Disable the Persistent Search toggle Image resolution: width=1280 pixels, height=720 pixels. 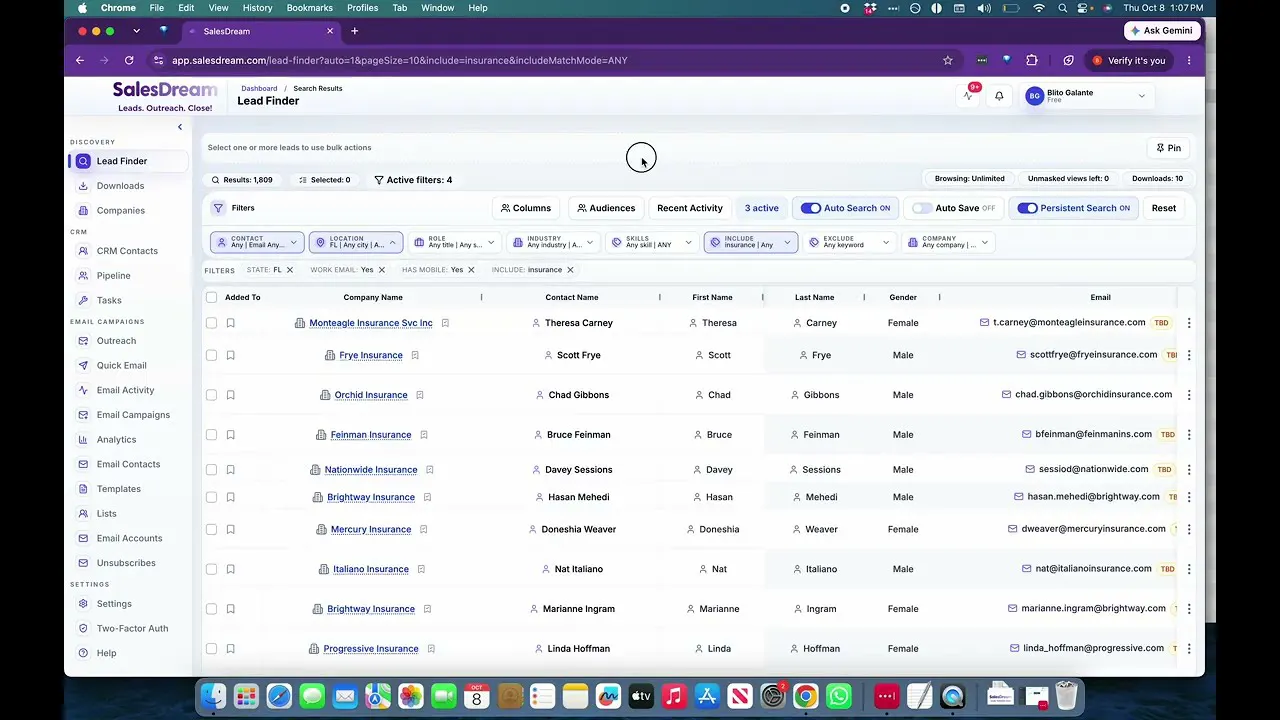coord(1027,208)
